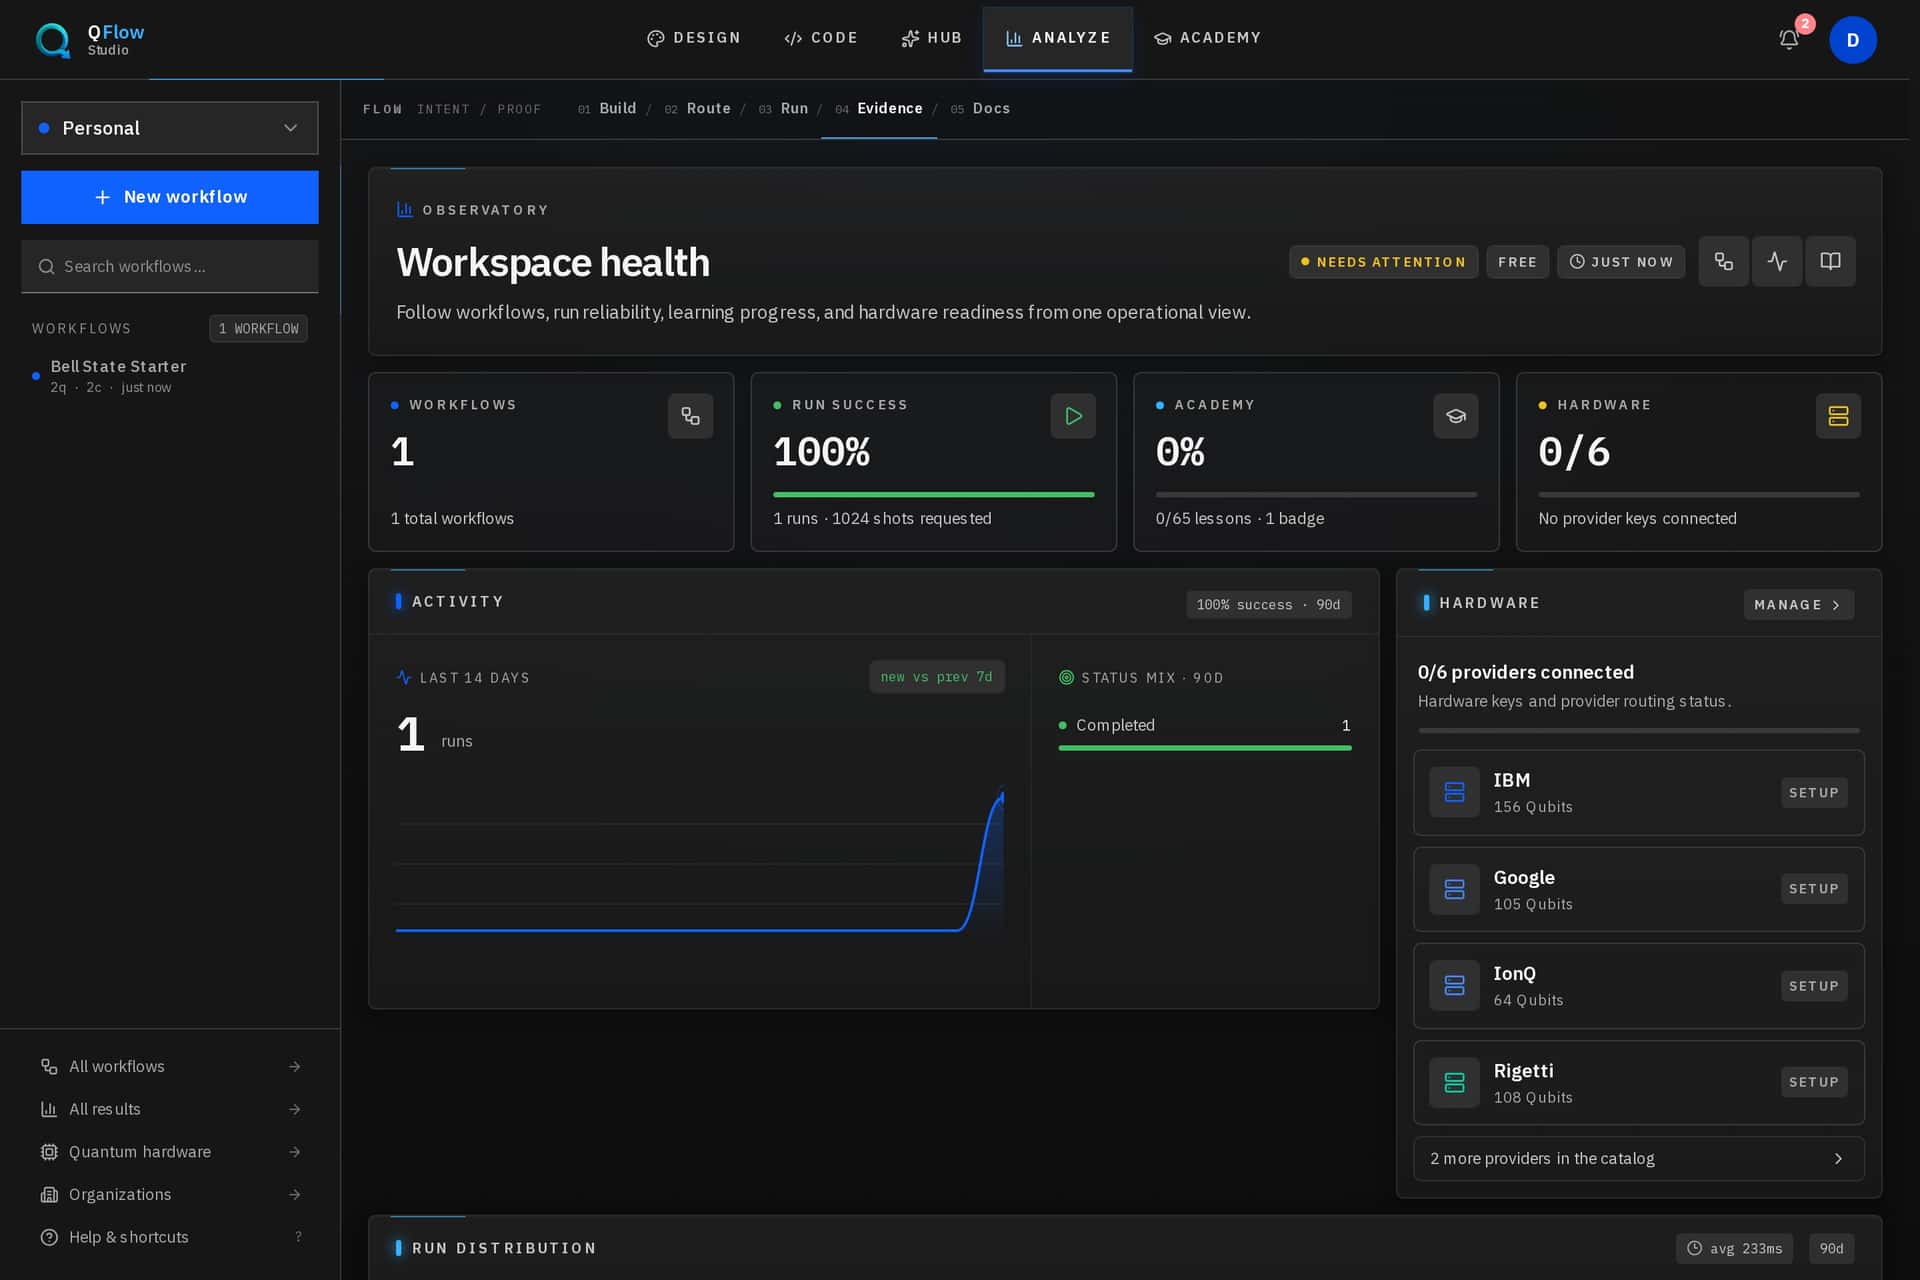Click the Rigetti provider server icon

1454,1082
